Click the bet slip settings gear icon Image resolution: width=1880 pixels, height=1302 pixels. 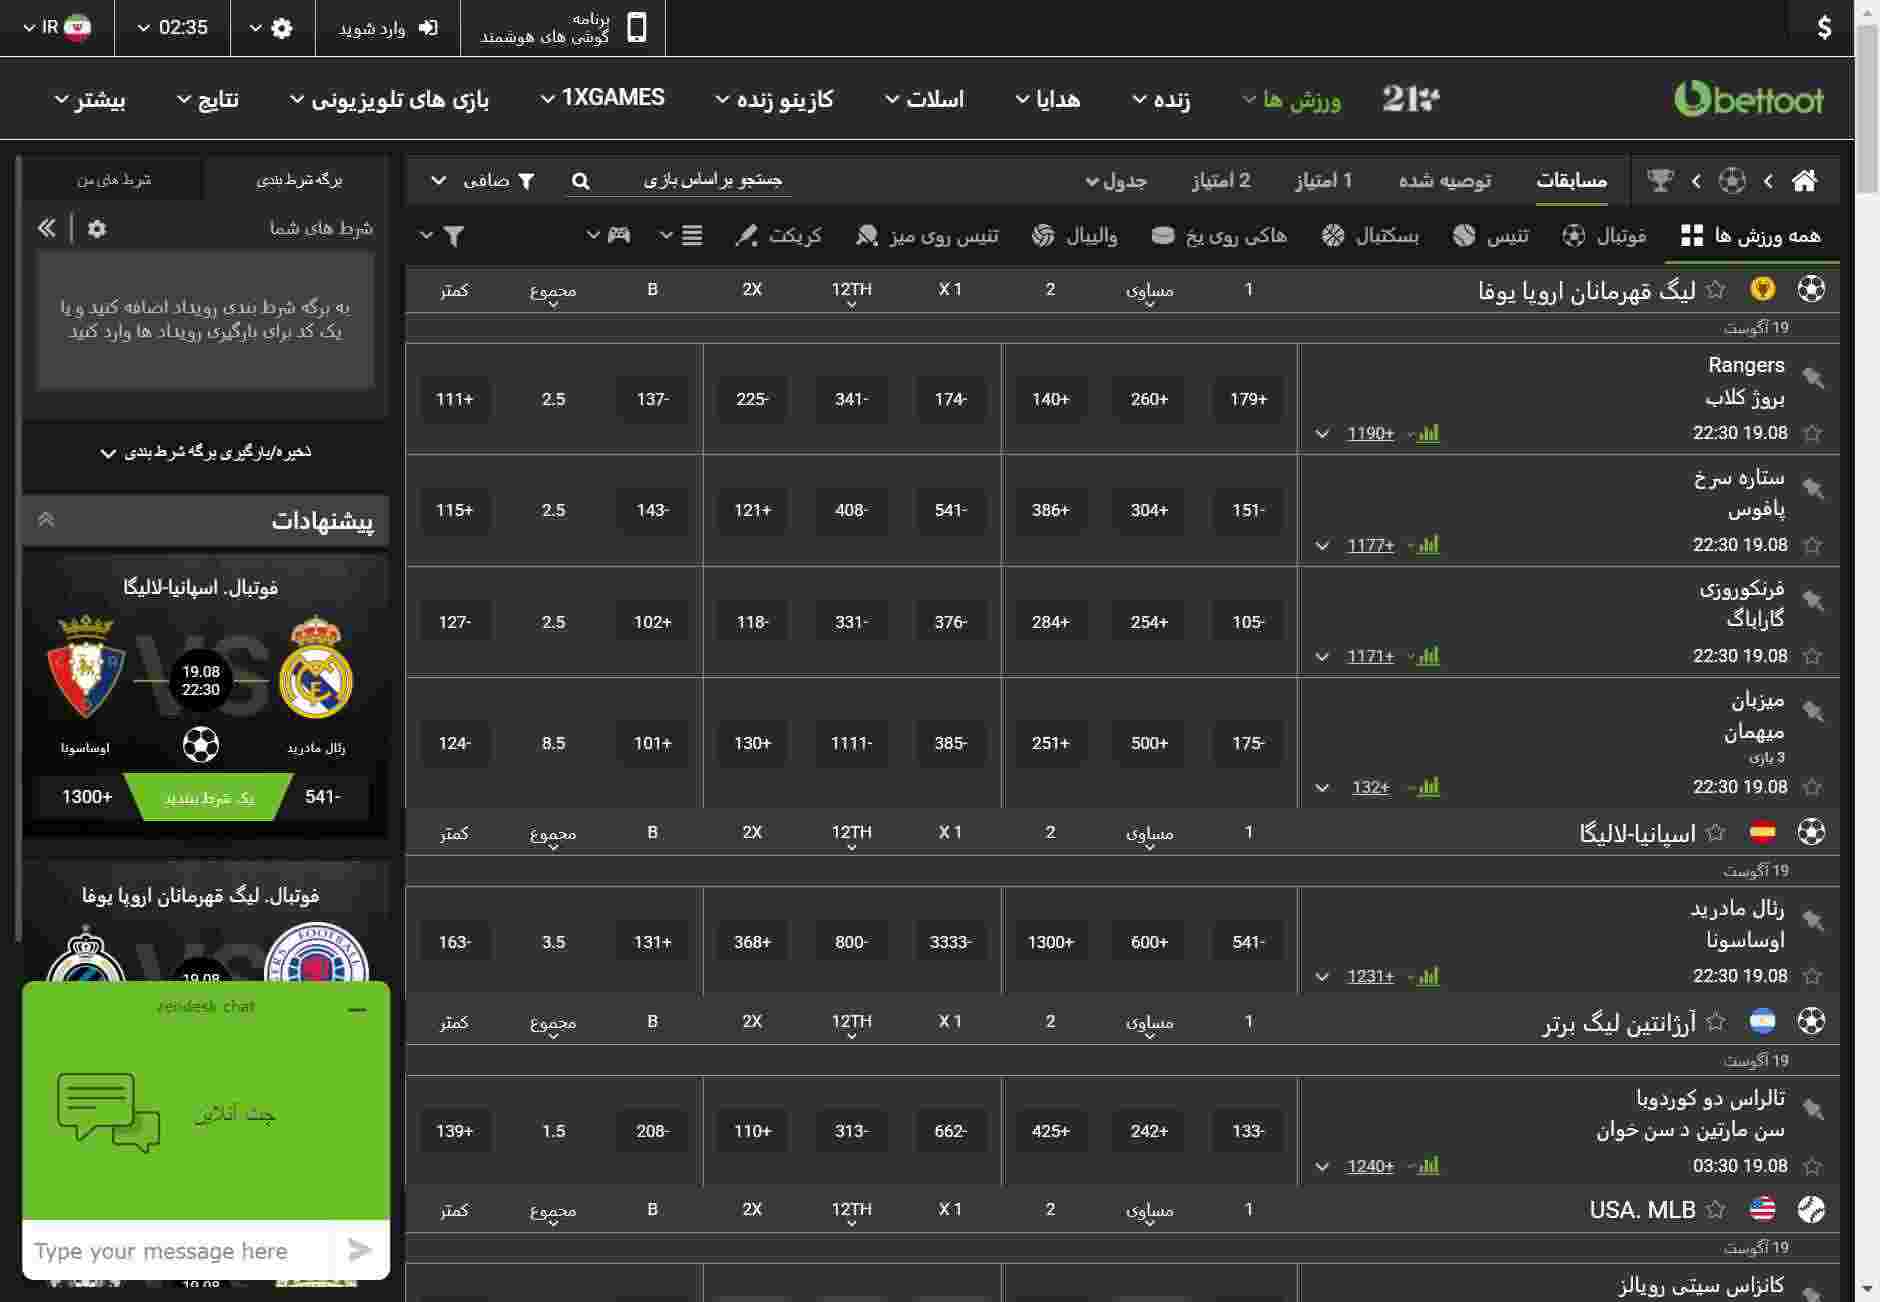tap(97, 229)
